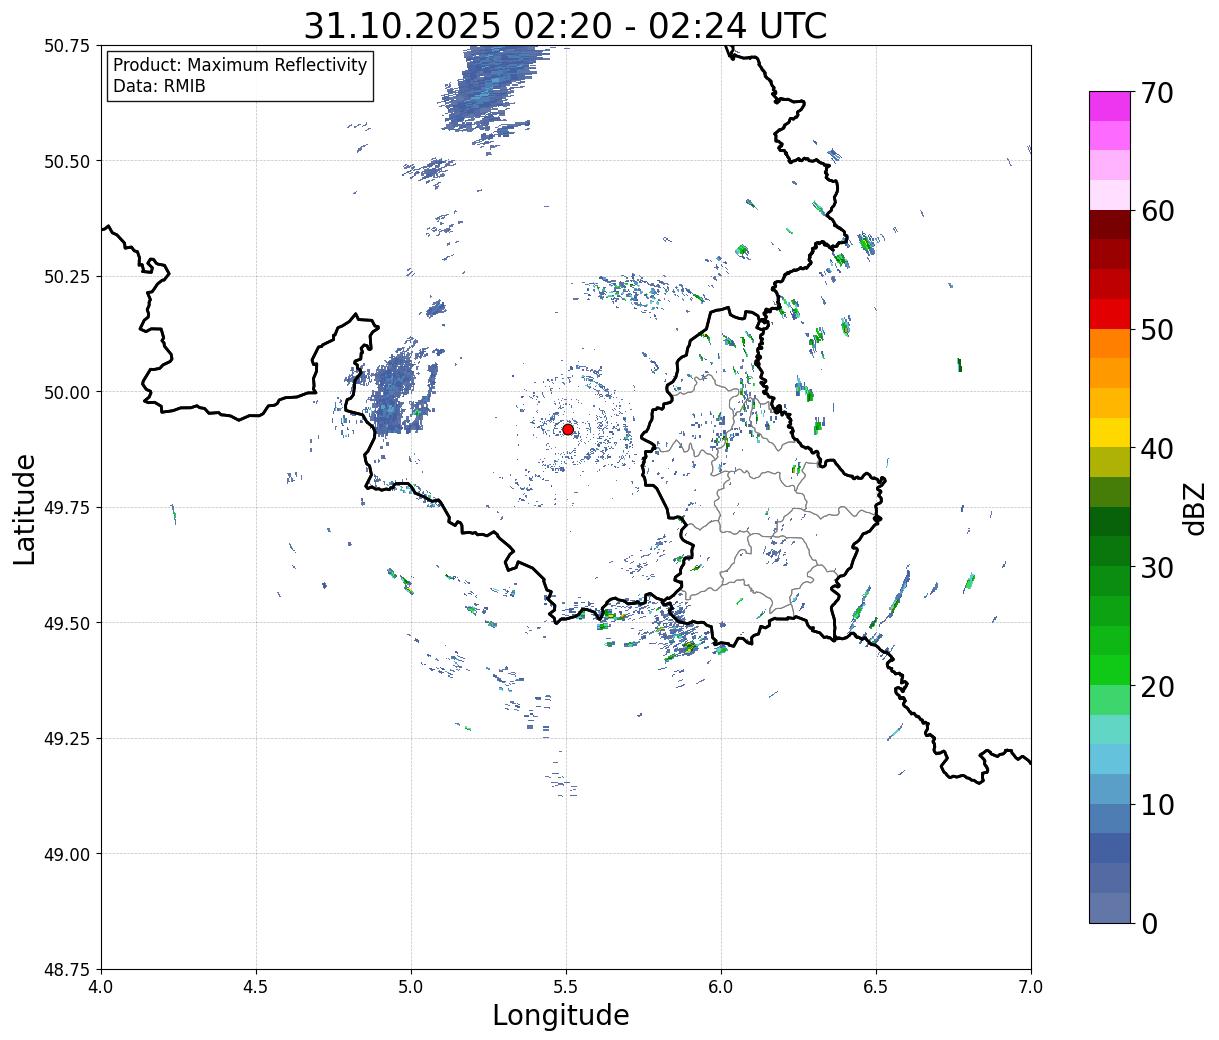Click the colorbar tick label 60
Image resolution: width=1219 pixels, height=1040 pixels.
(1157, 211)
